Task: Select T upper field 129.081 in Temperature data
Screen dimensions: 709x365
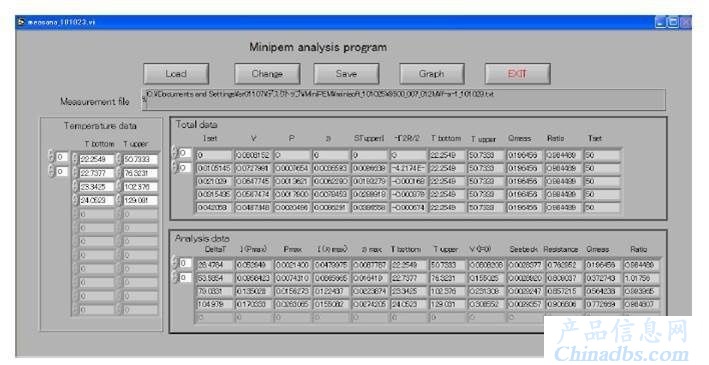Action: (x=140, y=200)
